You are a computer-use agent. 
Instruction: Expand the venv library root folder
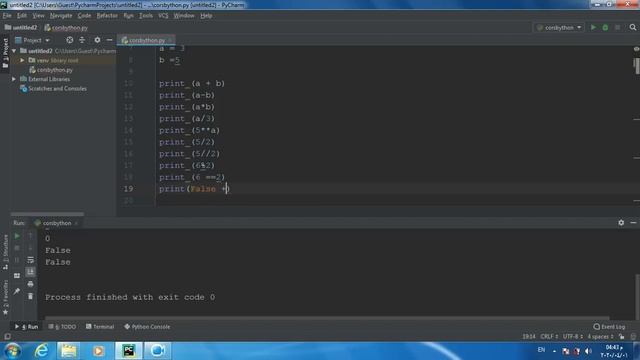click(22, 60)
